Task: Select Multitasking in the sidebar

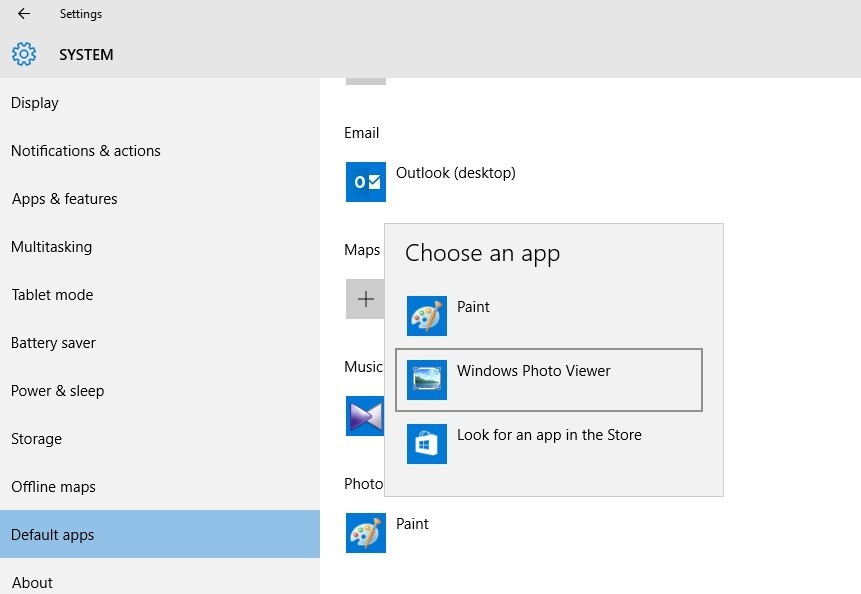Action: 51,247
